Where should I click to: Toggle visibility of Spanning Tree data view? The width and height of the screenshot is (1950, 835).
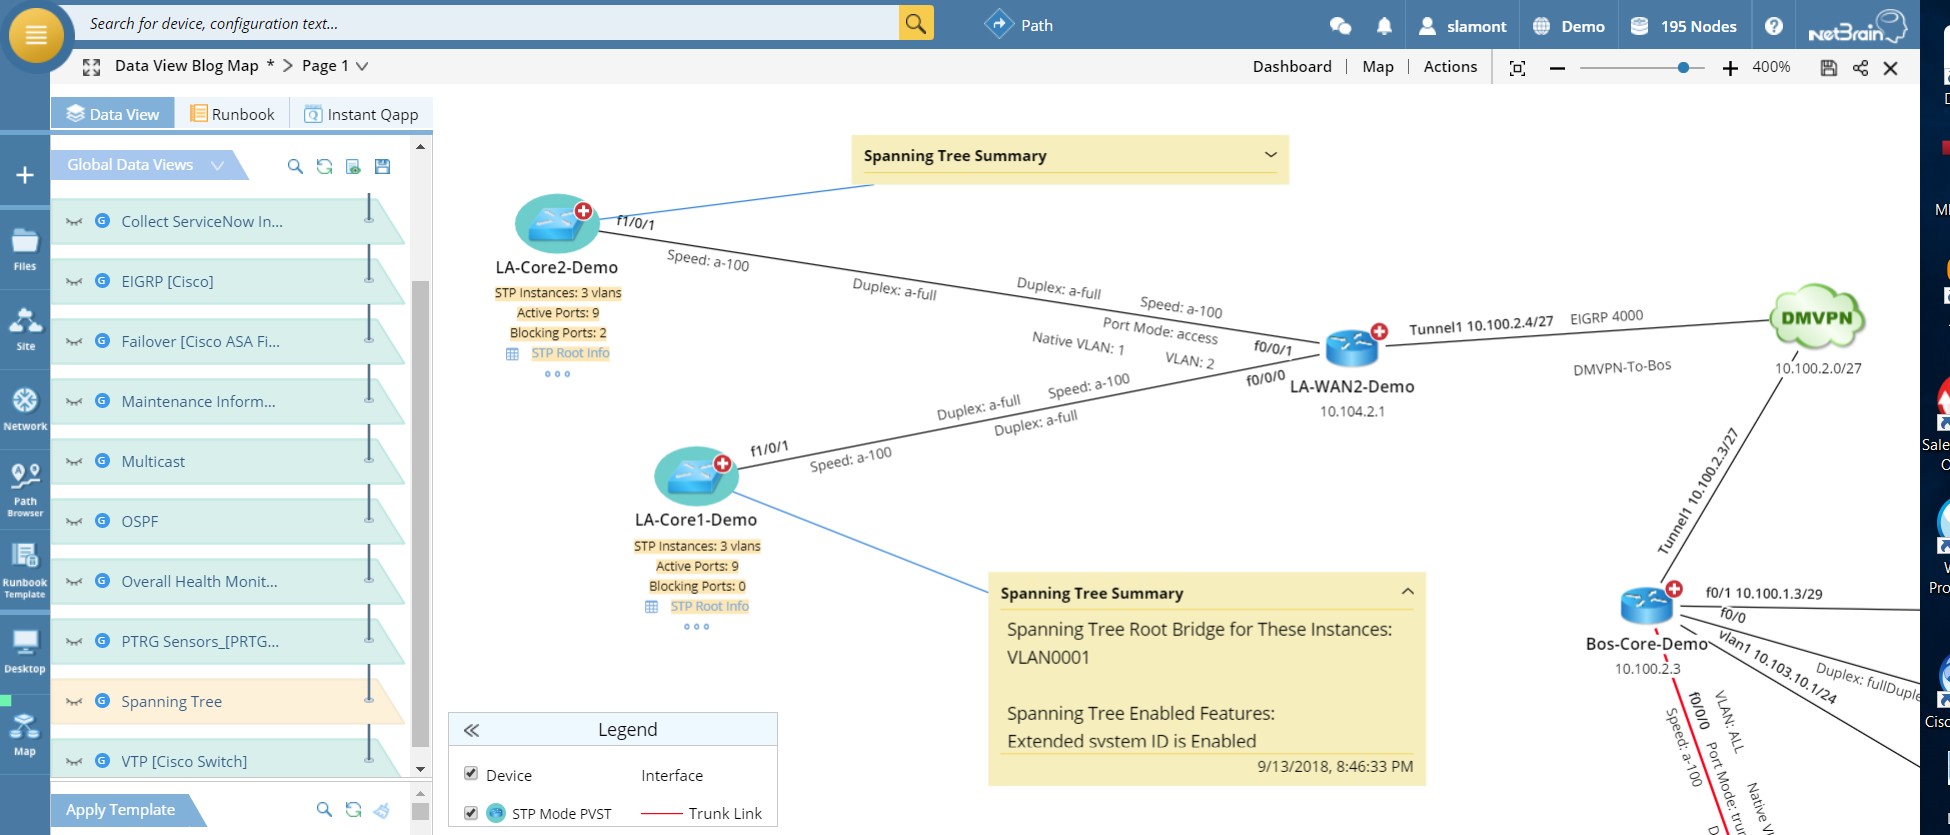[x=74, y=702]
